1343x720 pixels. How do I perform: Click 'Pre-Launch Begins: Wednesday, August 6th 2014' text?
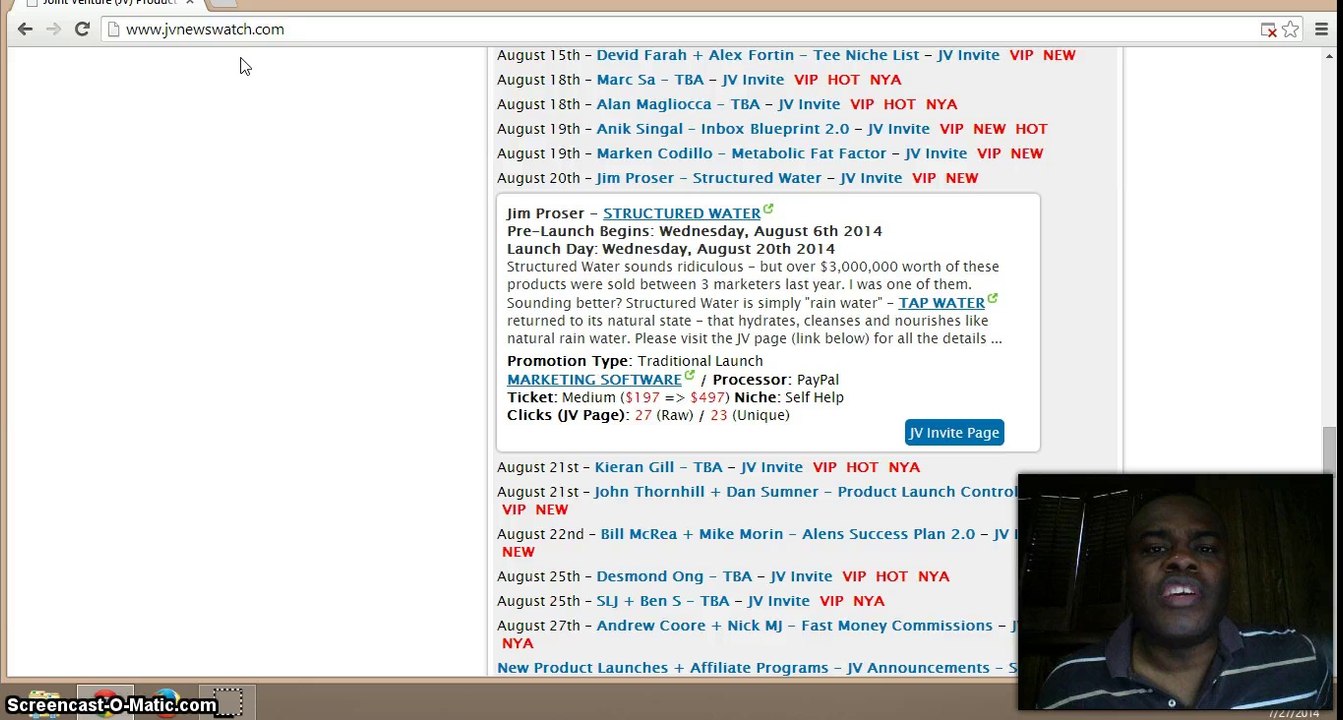tap(695, 231)
